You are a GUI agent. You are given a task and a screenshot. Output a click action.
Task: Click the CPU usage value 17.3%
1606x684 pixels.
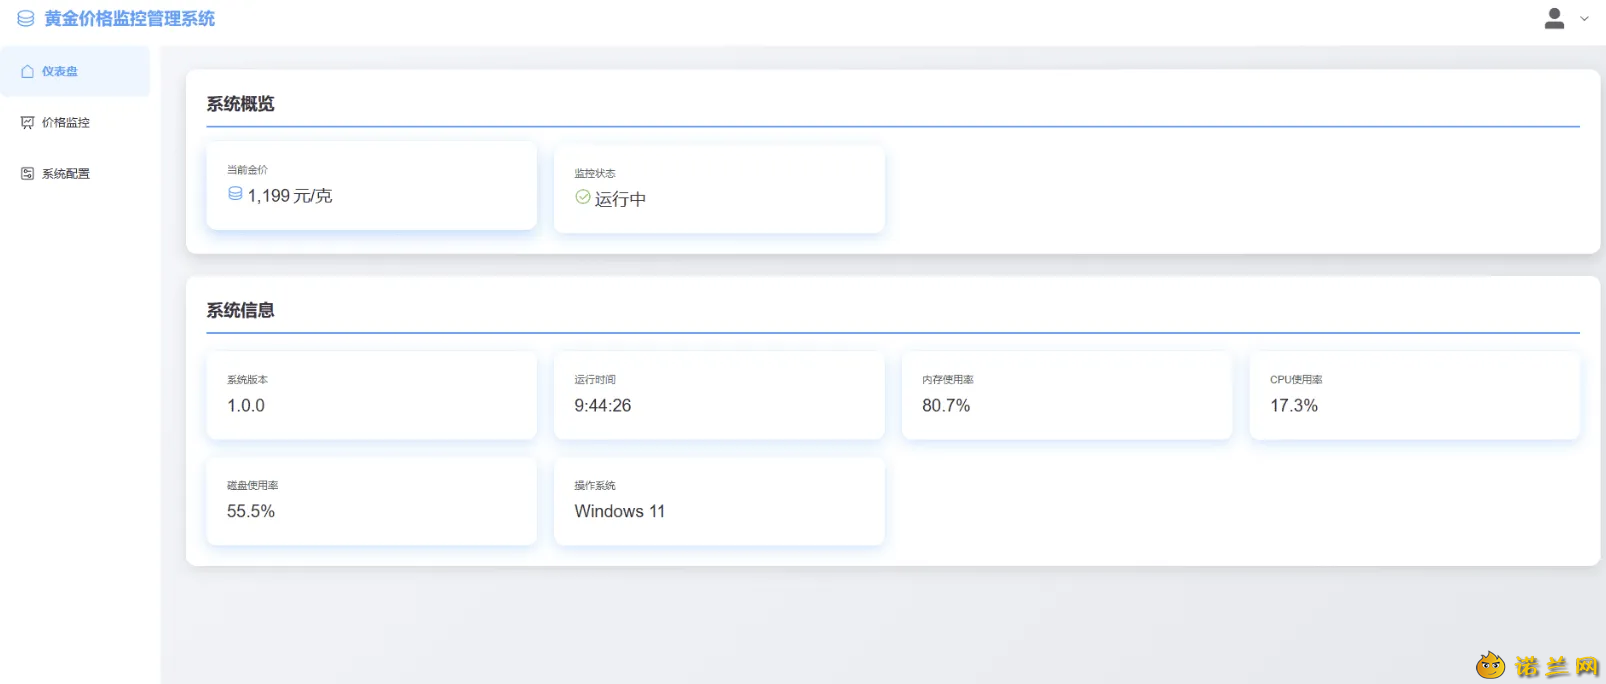click(1294, 406)
